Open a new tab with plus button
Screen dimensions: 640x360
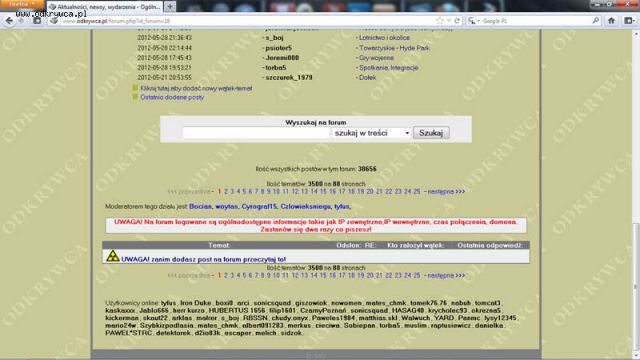(x=170, y=6)
